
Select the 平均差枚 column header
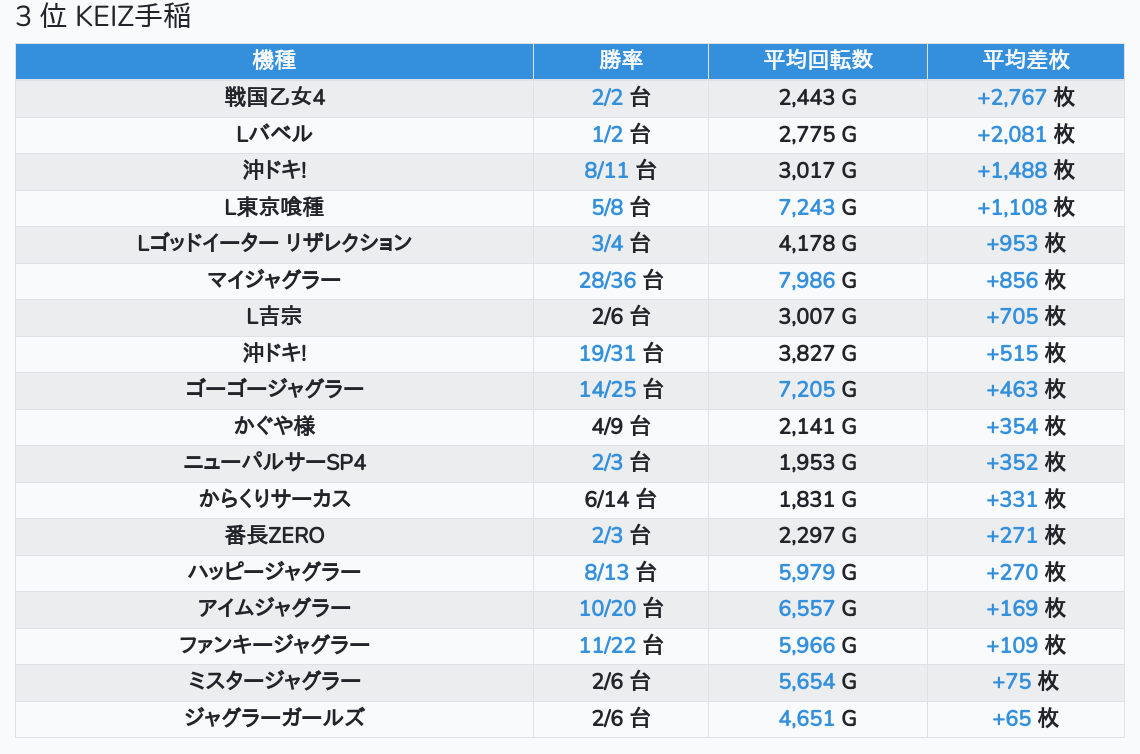point(1025,60)
